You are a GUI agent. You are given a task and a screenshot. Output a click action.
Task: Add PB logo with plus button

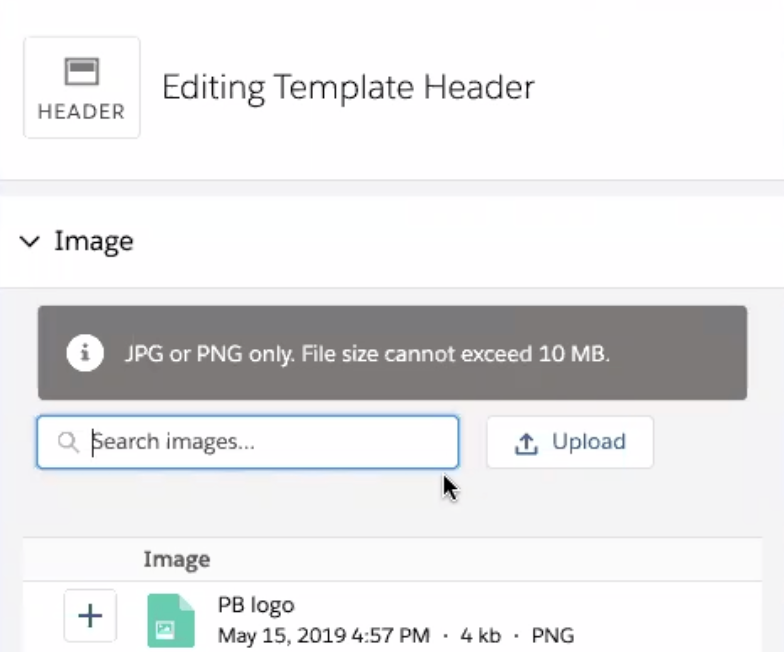(90, 616)
